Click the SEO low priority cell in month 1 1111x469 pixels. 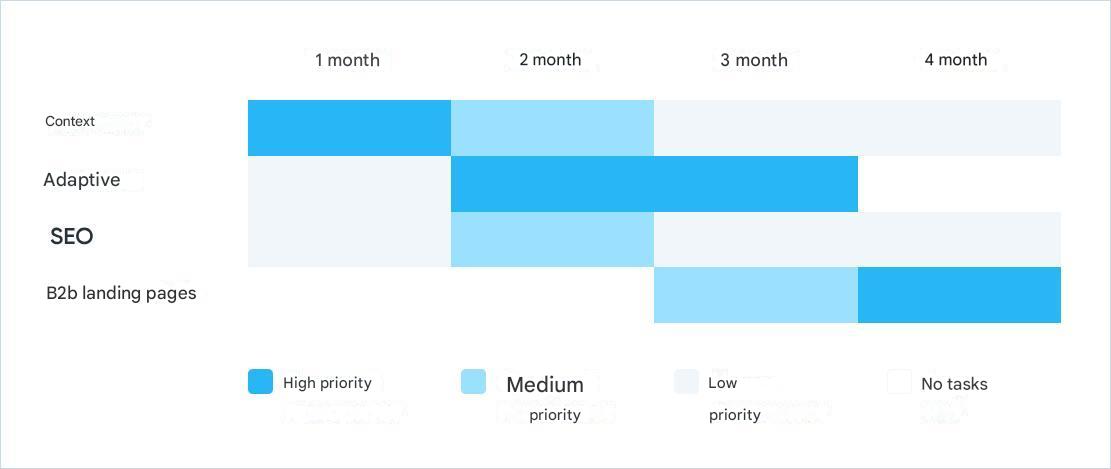[349, 240]
